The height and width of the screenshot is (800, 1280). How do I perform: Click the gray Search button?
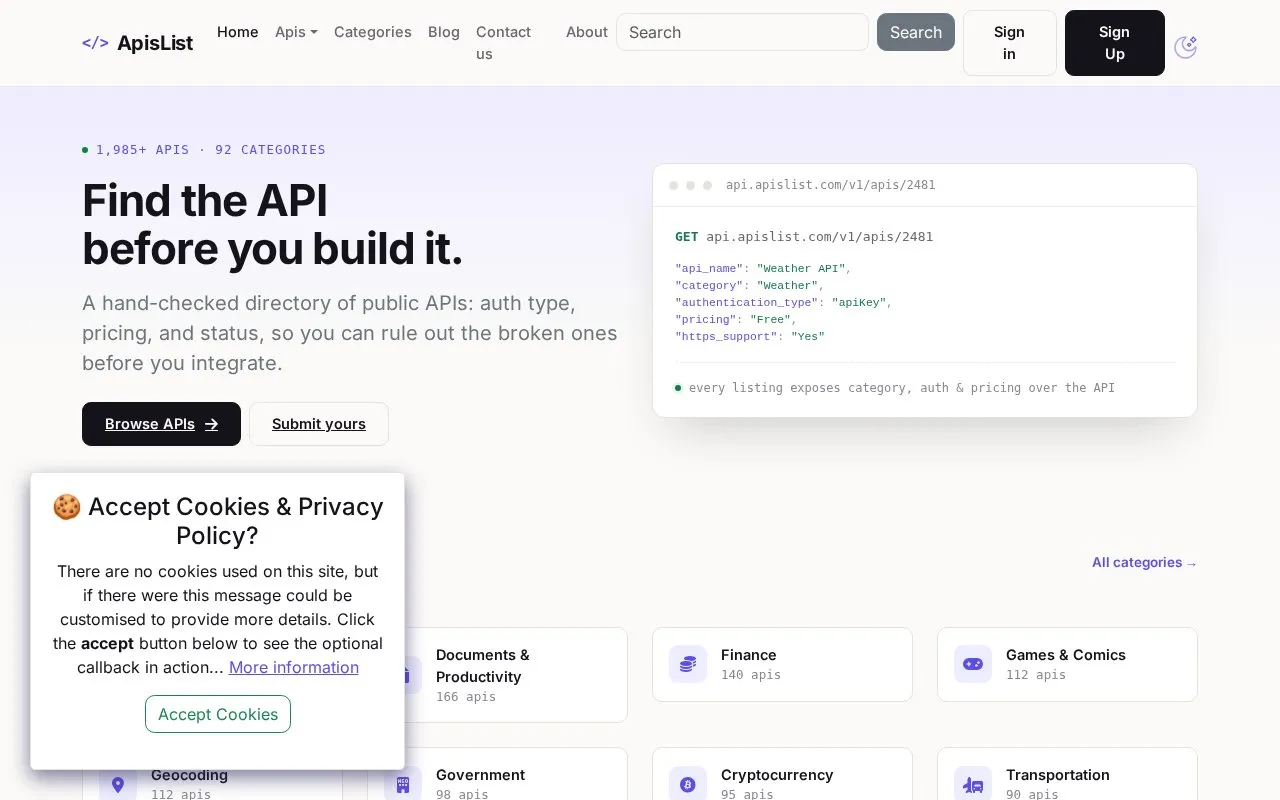[x=916, y=32]
